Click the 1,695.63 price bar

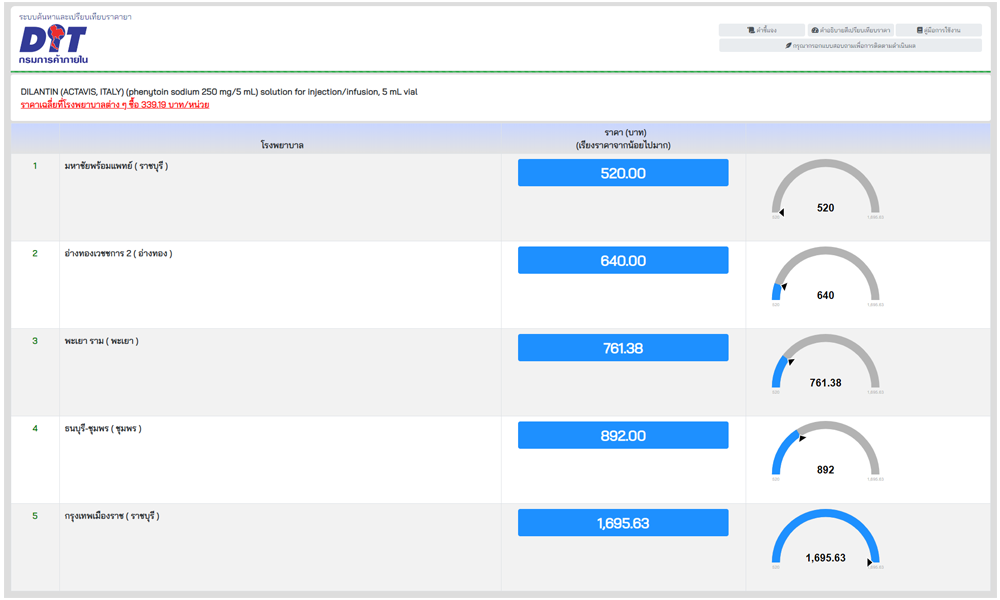pos(623,522)
